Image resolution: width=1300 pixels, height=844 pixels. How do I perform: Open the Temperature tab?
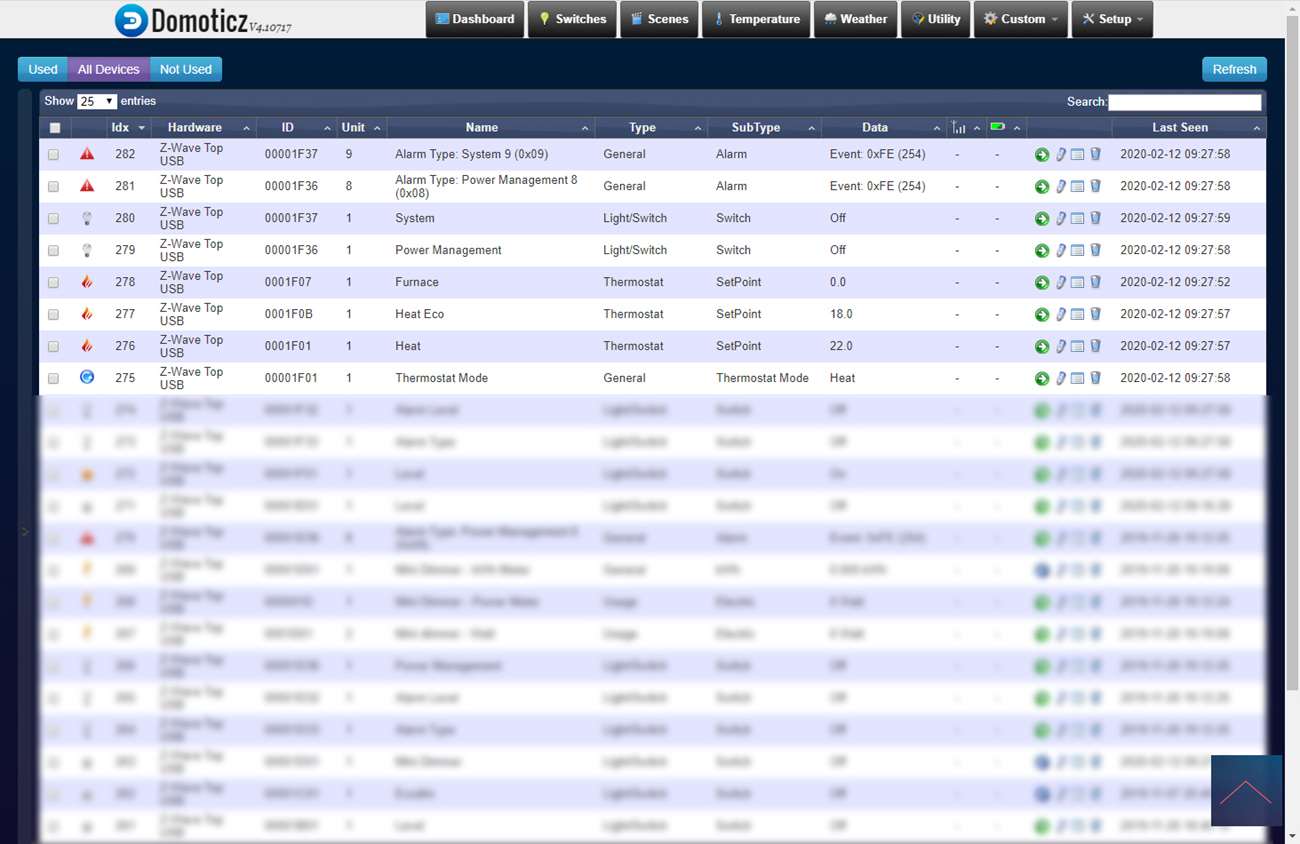(x=756, y=19)
